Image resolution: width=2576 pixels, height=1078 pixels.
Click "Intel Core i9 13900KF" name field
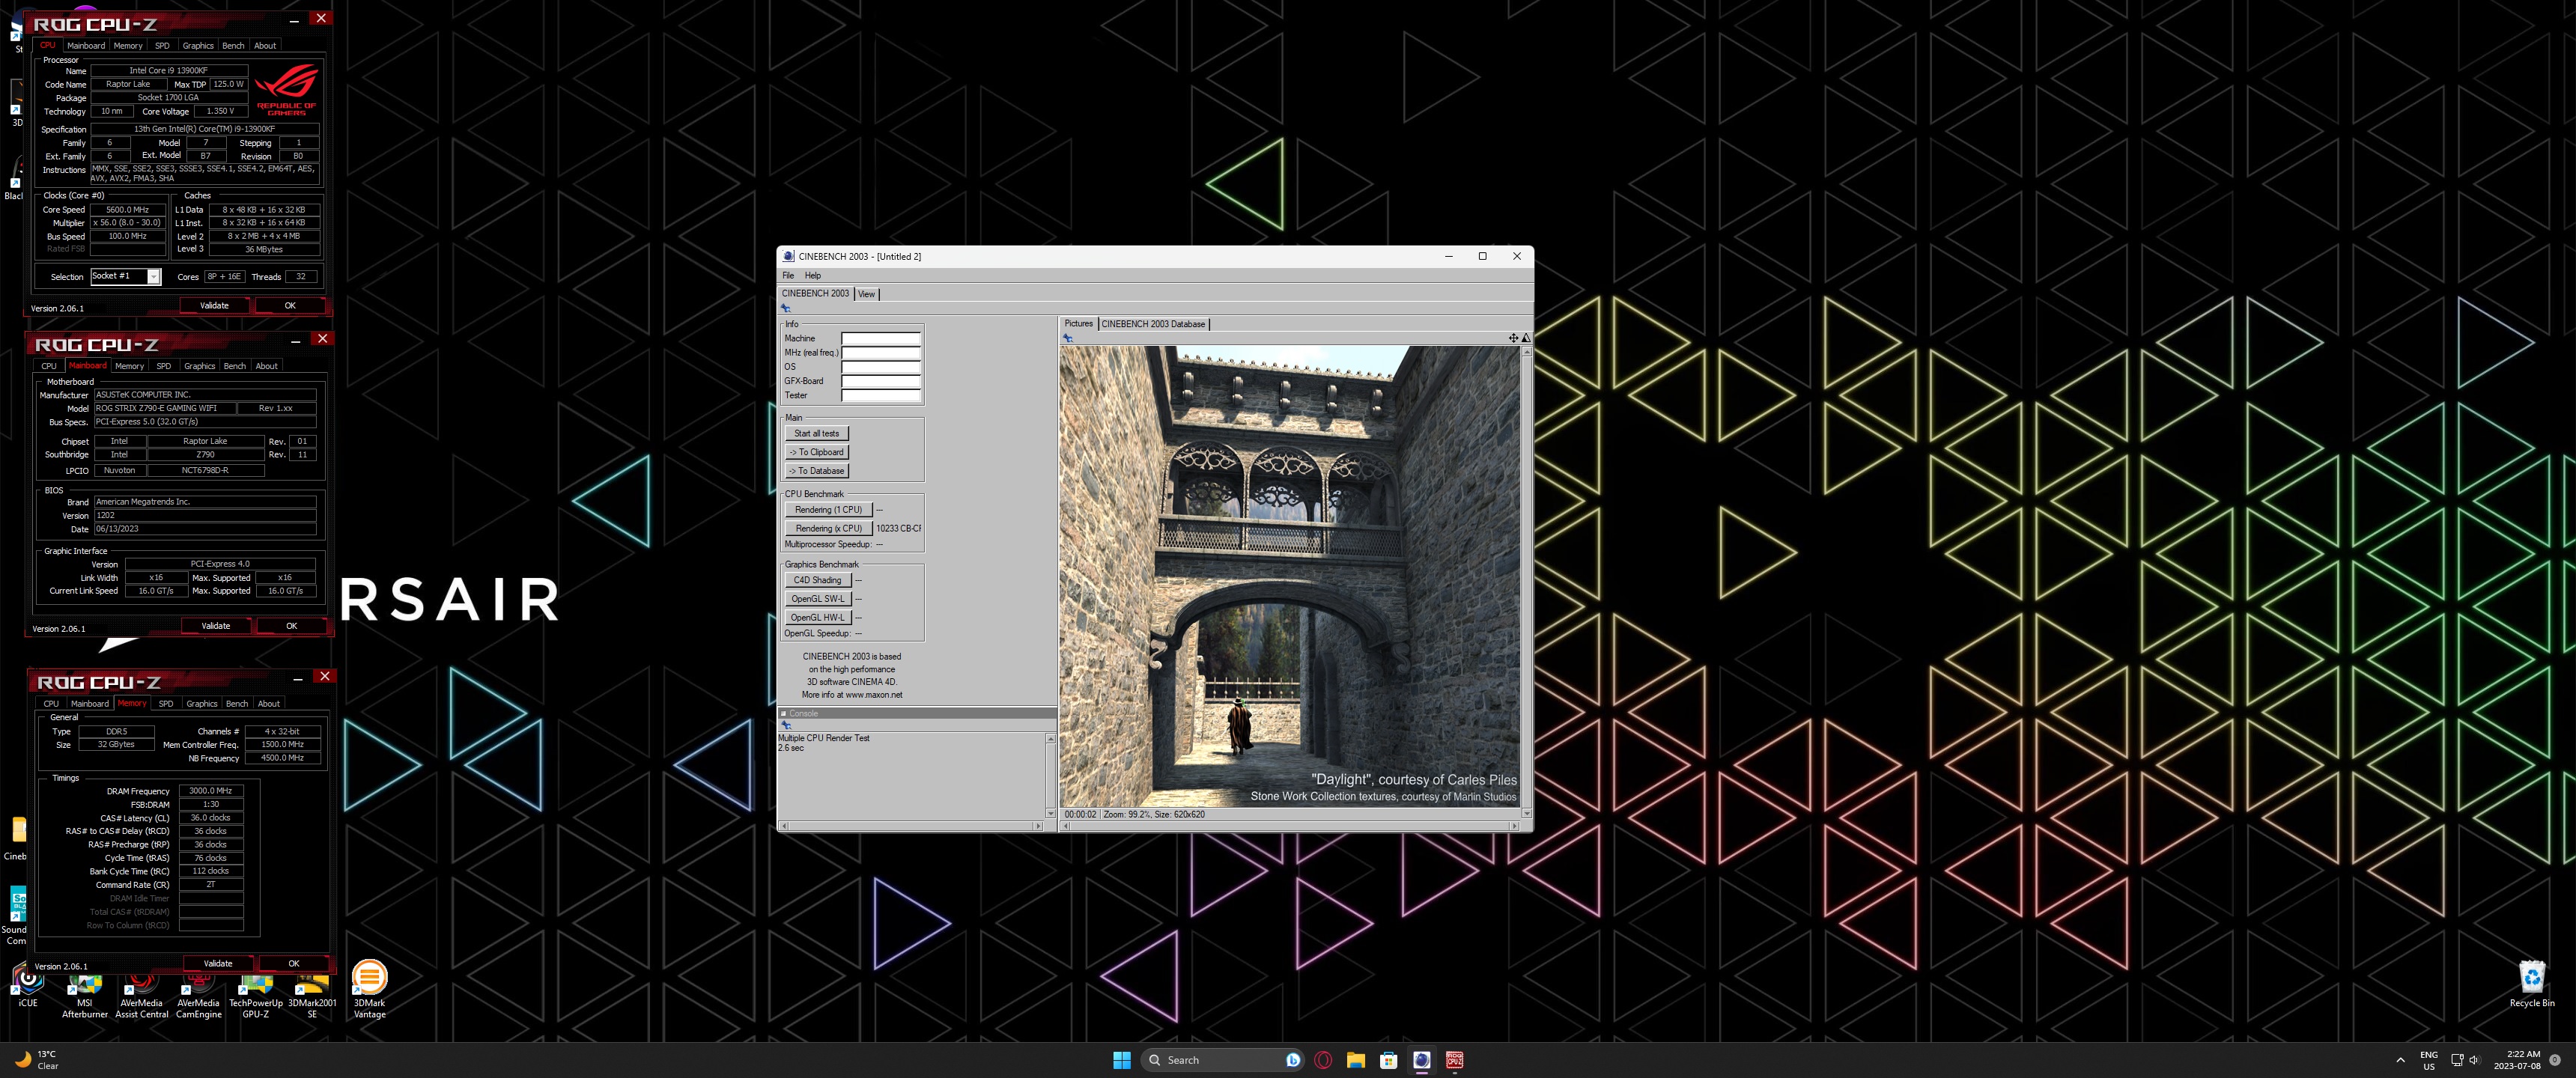point(168,71)
